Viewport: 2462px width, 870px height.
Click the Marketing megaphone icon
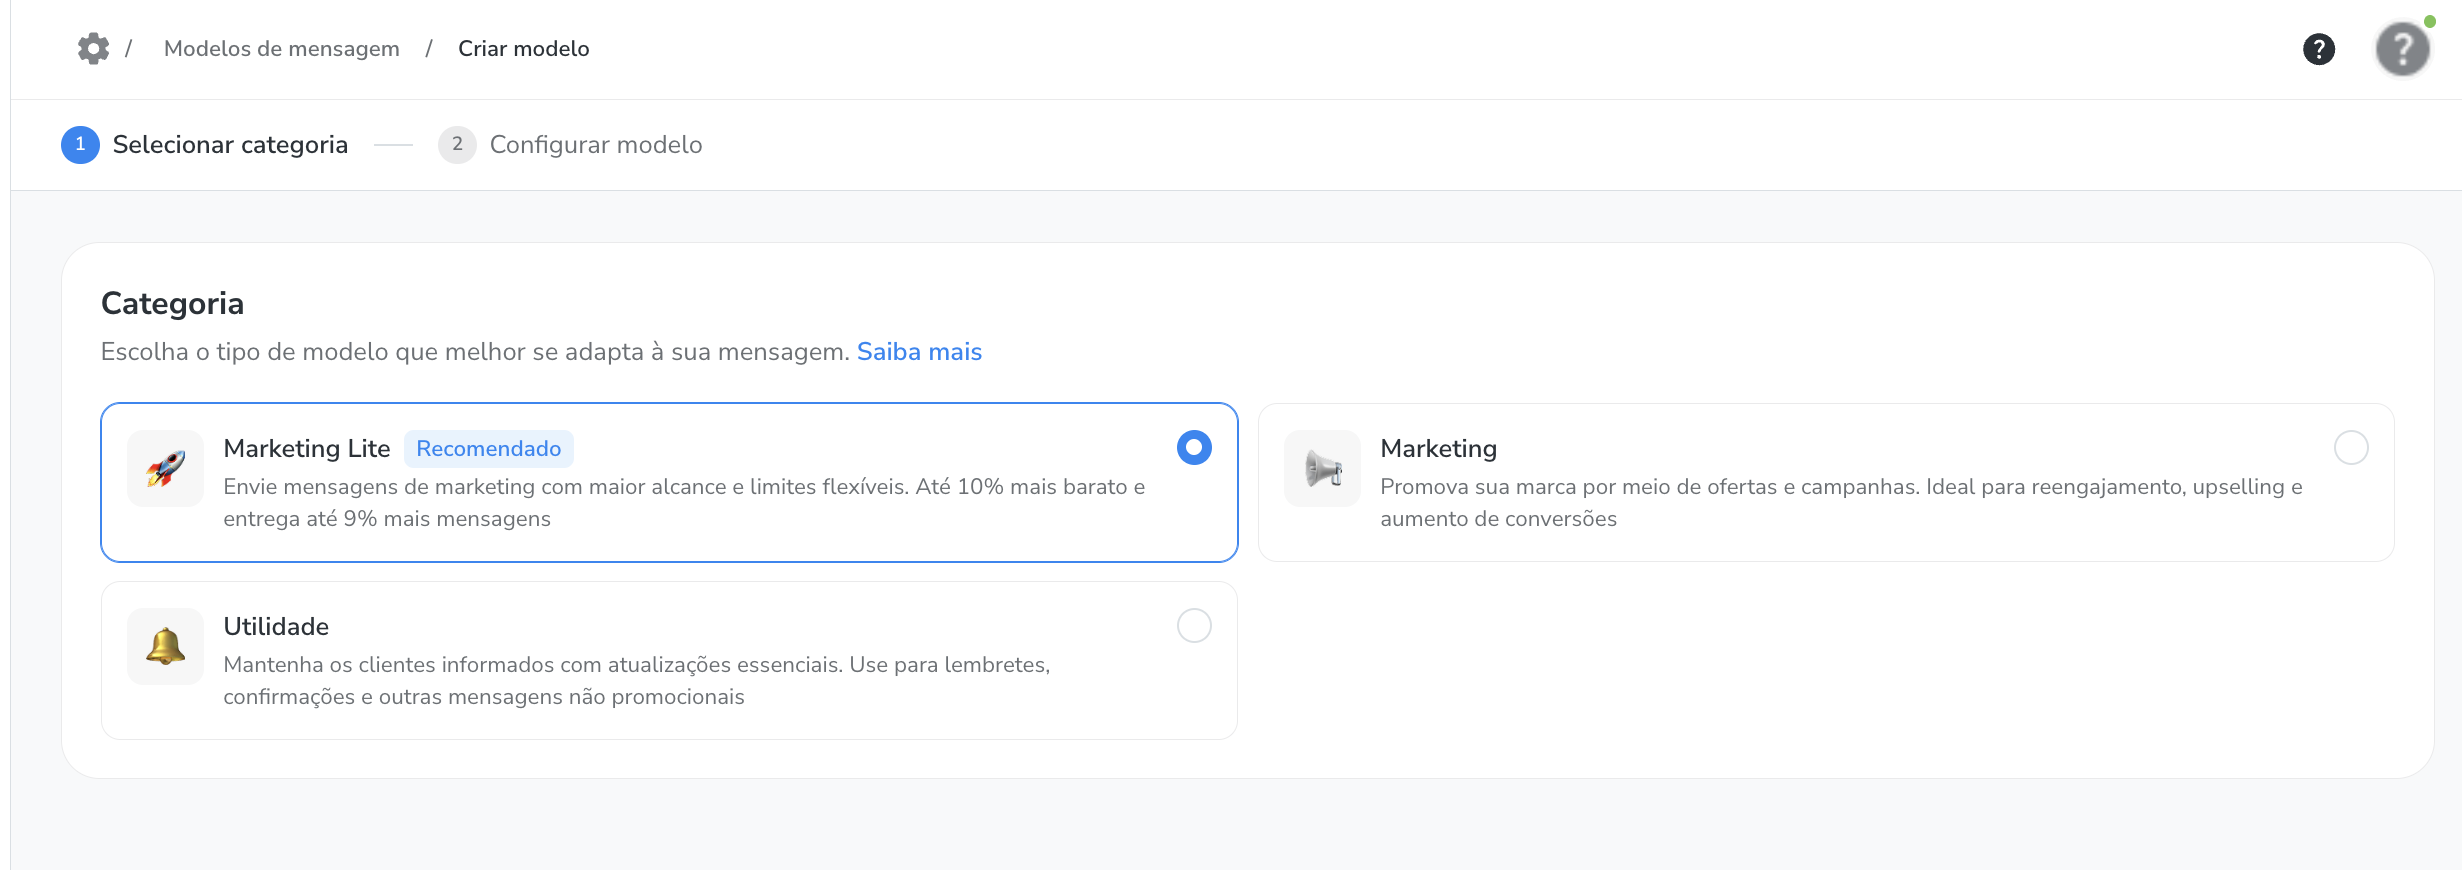pyautogui.click(x=1322, y=468)
